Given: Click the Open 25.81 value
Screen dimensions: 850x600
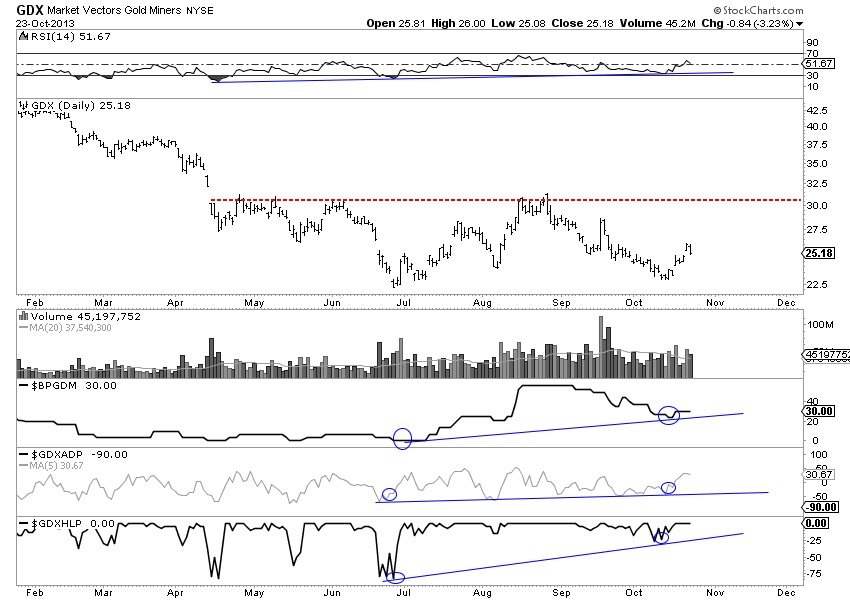Looking at the screenshot, I should coord(396,23).
